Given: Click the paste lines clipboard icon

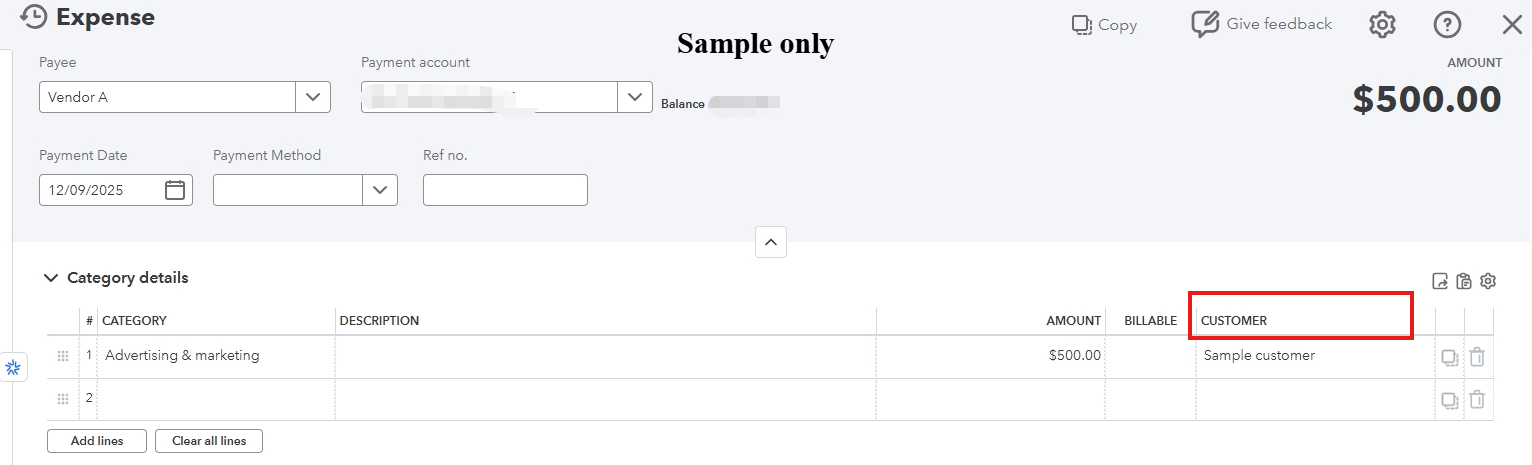Looking at the screenshot, I should pos(1464,281).
